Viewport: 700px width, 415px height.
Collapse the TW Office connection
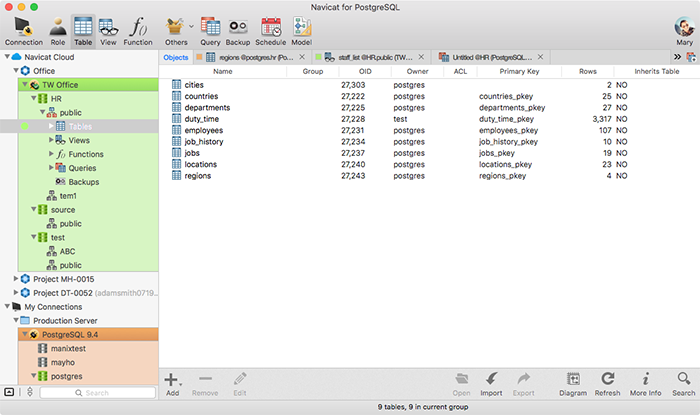[25, 84]
